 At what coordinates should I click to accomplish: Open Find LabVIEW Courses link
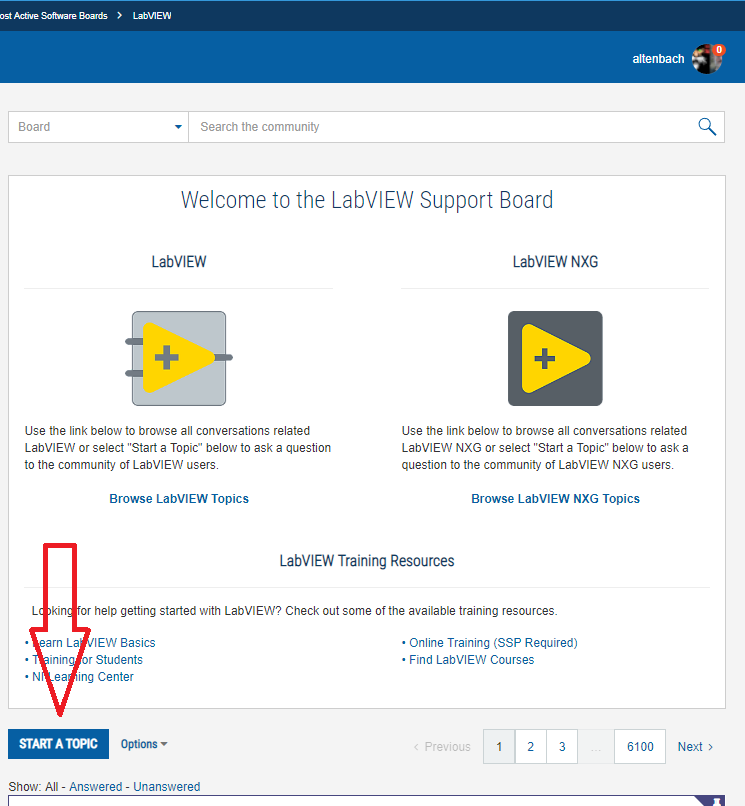(x=471, y=660)
